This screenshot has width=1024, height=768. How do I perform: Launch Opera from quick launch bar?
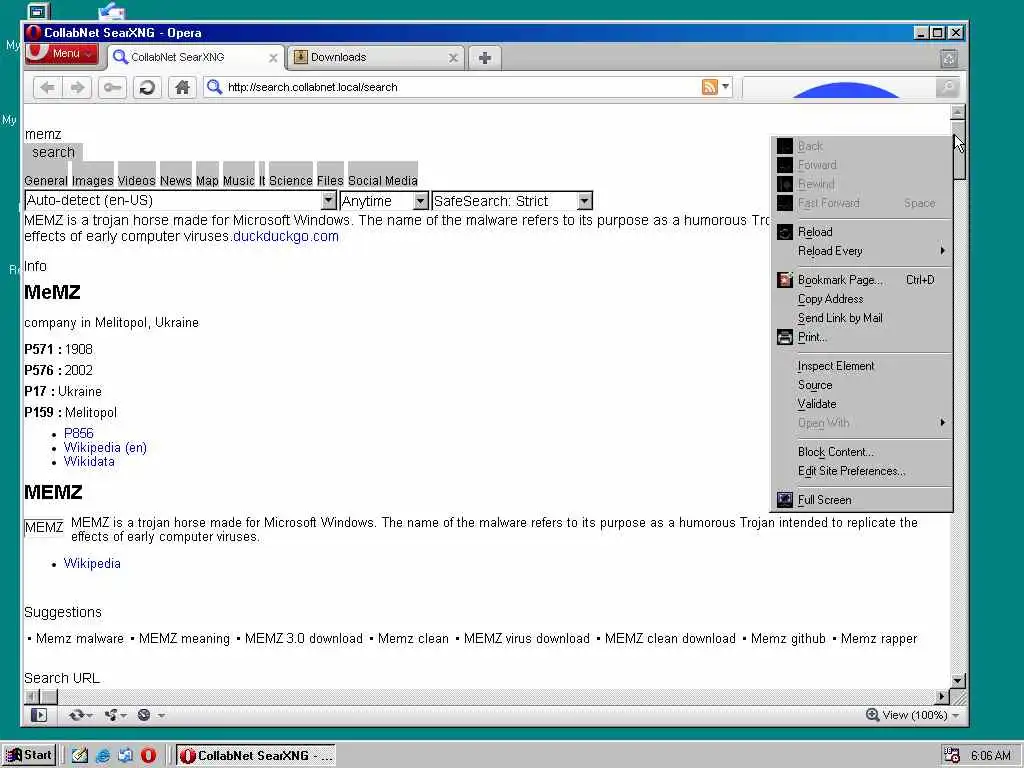(148, 755)
